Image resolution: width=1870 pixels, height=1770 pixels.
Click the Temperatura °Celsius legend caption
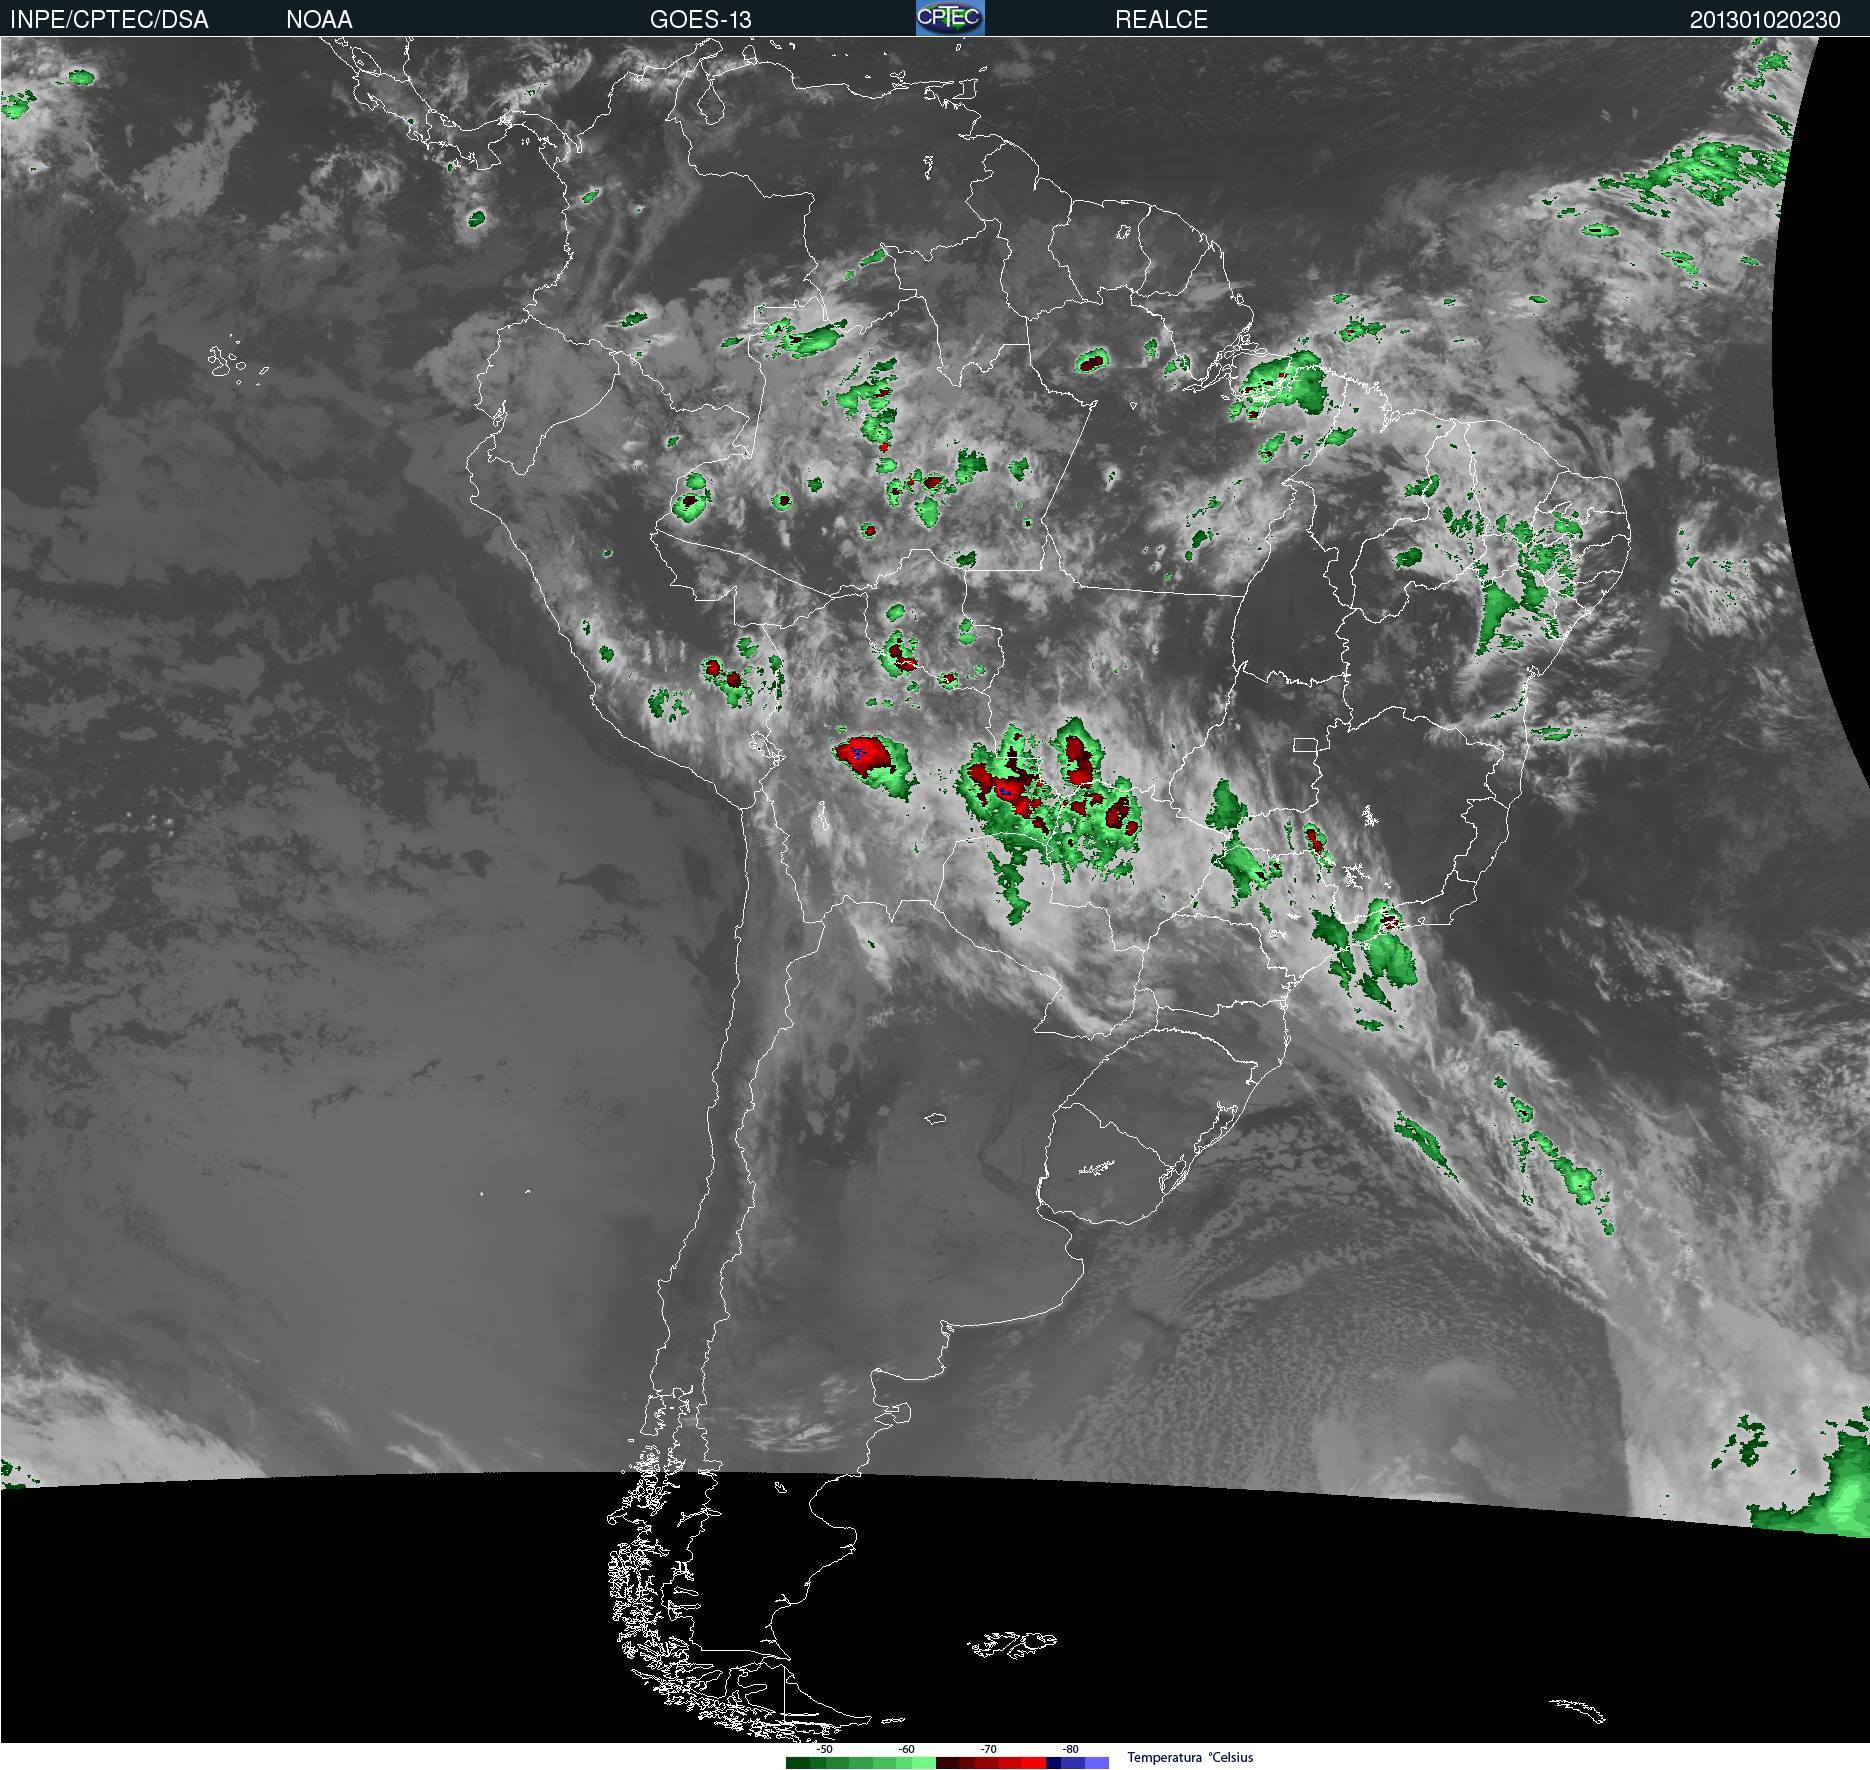click(1190, 1757)
